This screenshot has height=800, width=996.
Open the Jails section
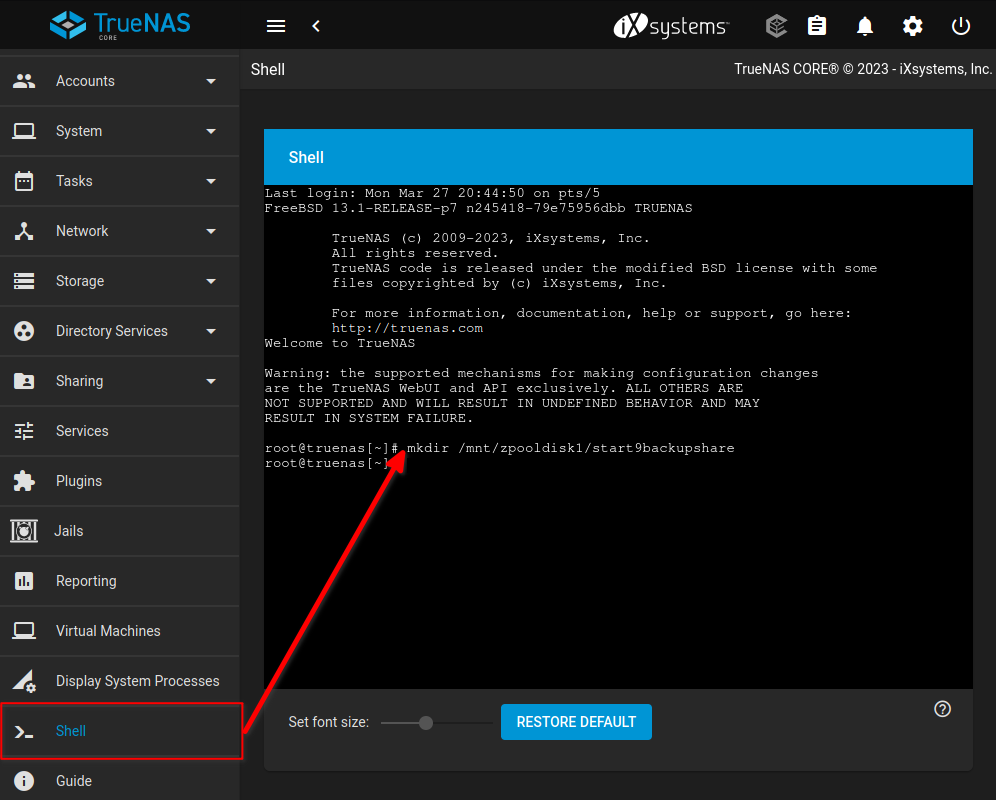tap(69, 531)
